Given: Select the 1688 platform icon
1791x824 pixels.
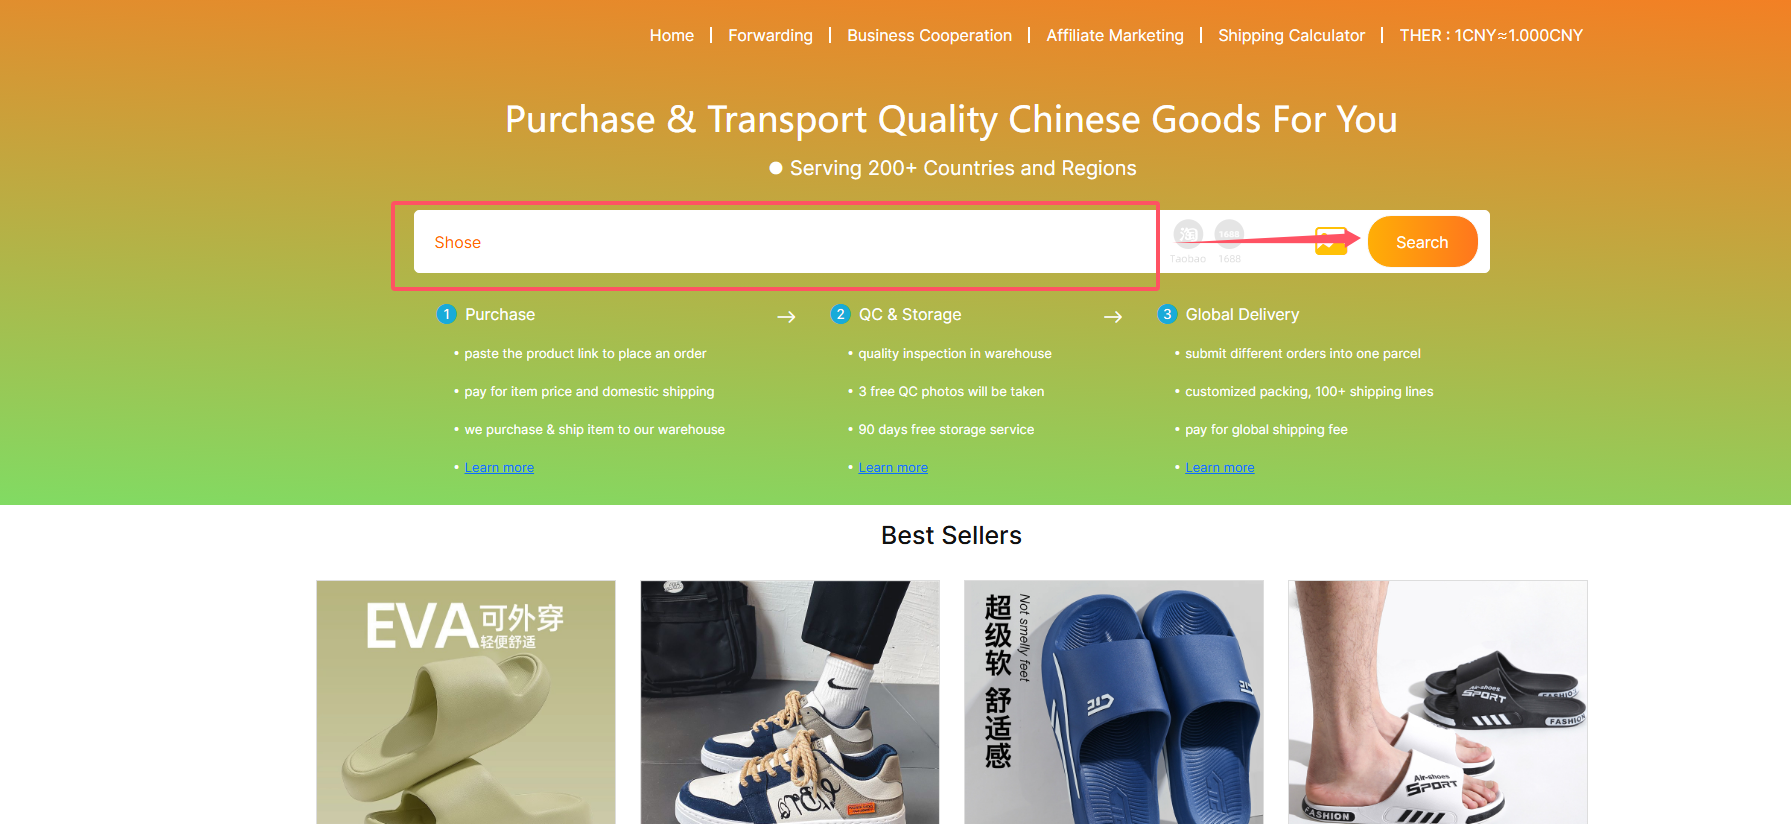Looking at the screenshot, I should click(x=1229, y=234).
